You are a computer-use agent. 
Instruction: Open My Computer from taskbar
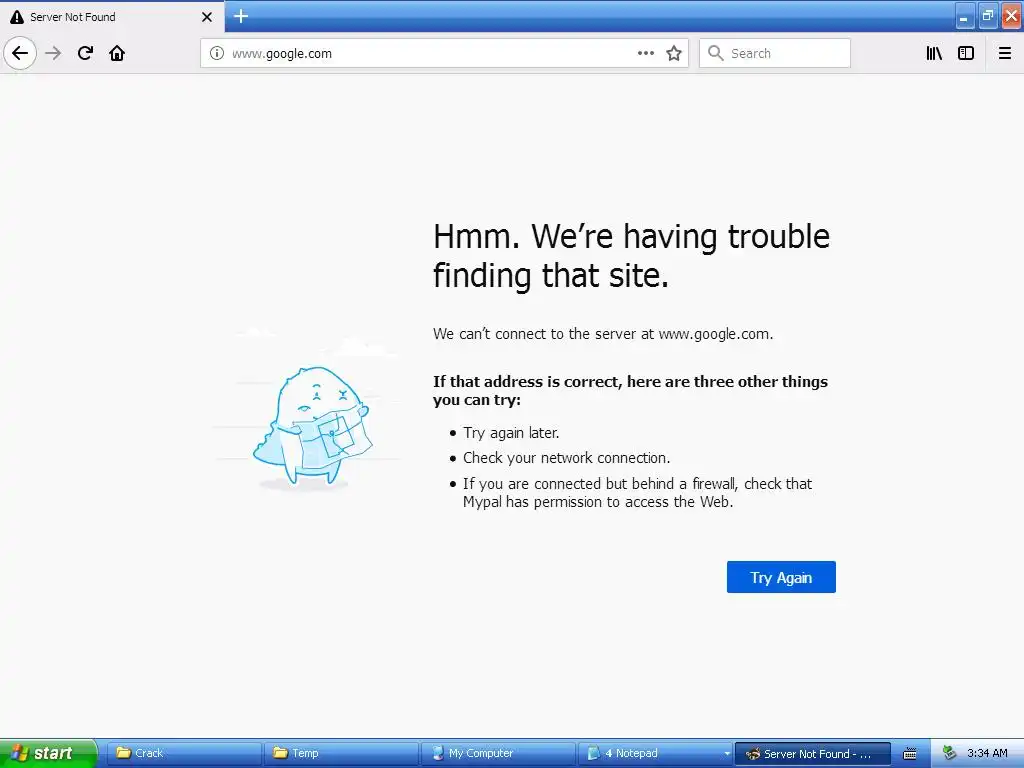(x=498, y=753)
